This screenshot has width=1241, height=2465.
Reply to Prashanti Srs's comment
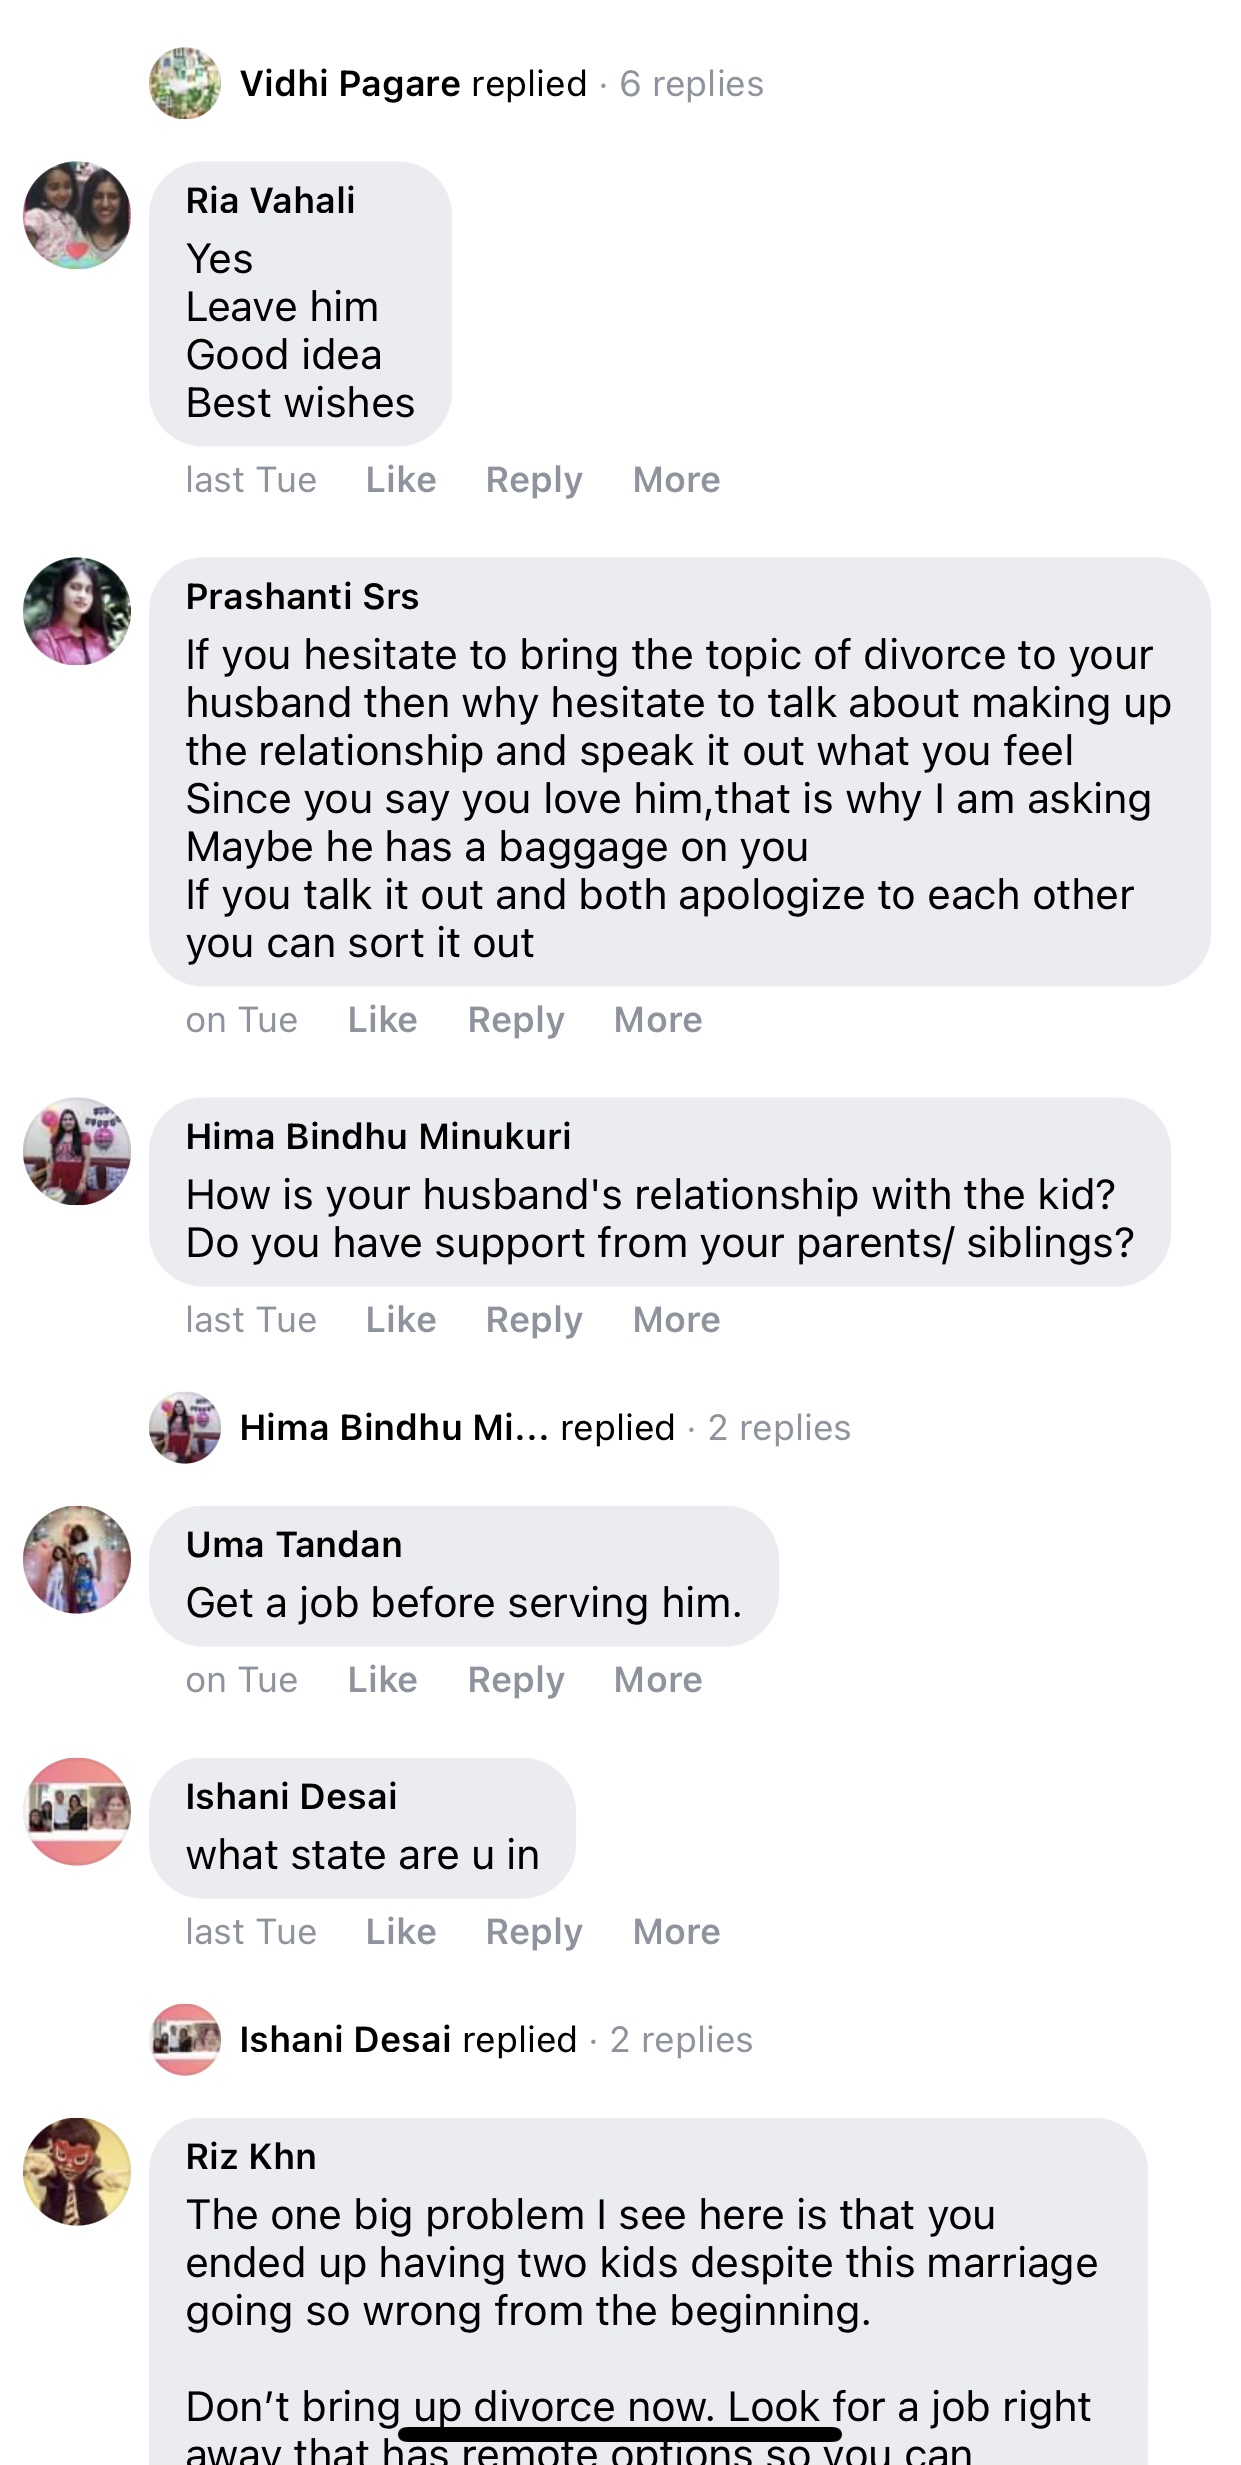click(516, 1020)
